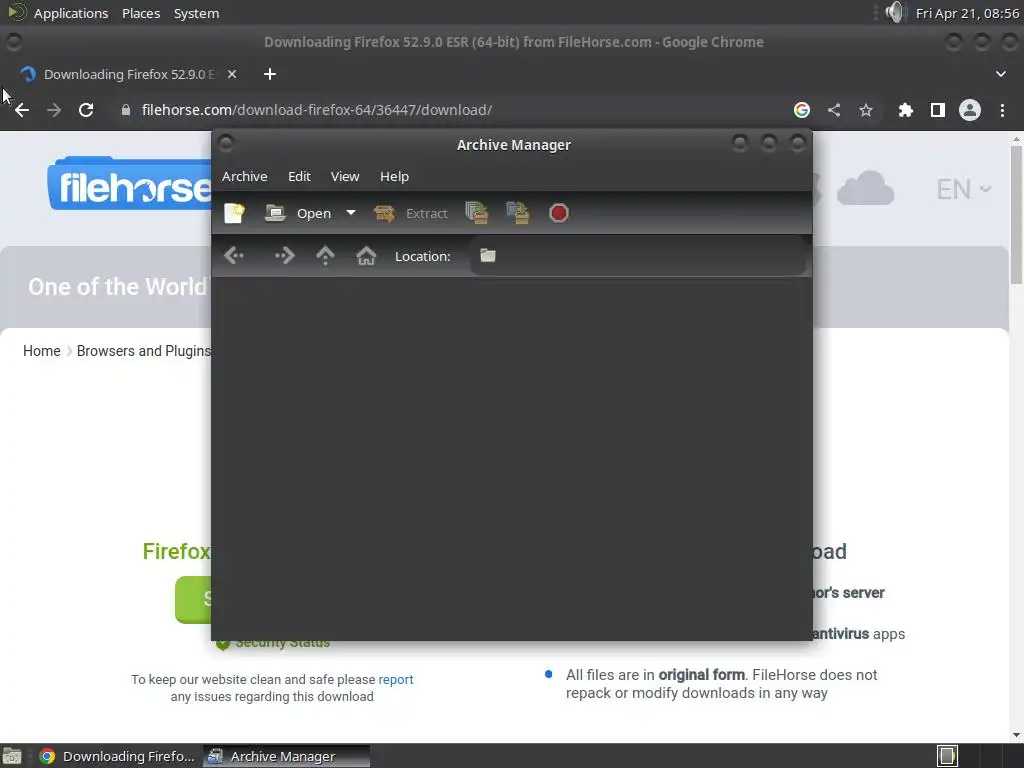The width and height of the screenshot is (1024, 768).
Task: Open the Help menu in Archive Manager
Action: (394, 176)
